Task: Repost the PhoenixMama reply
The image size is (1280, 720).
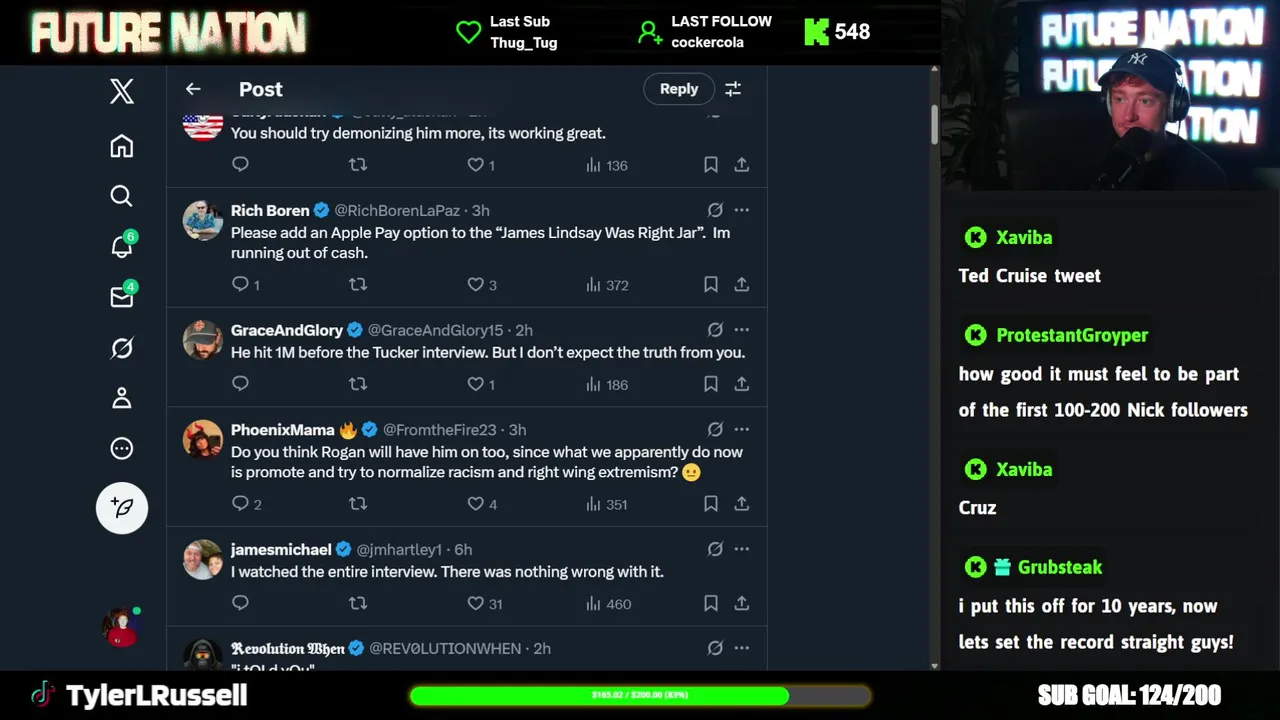Action: pos(358,503)
